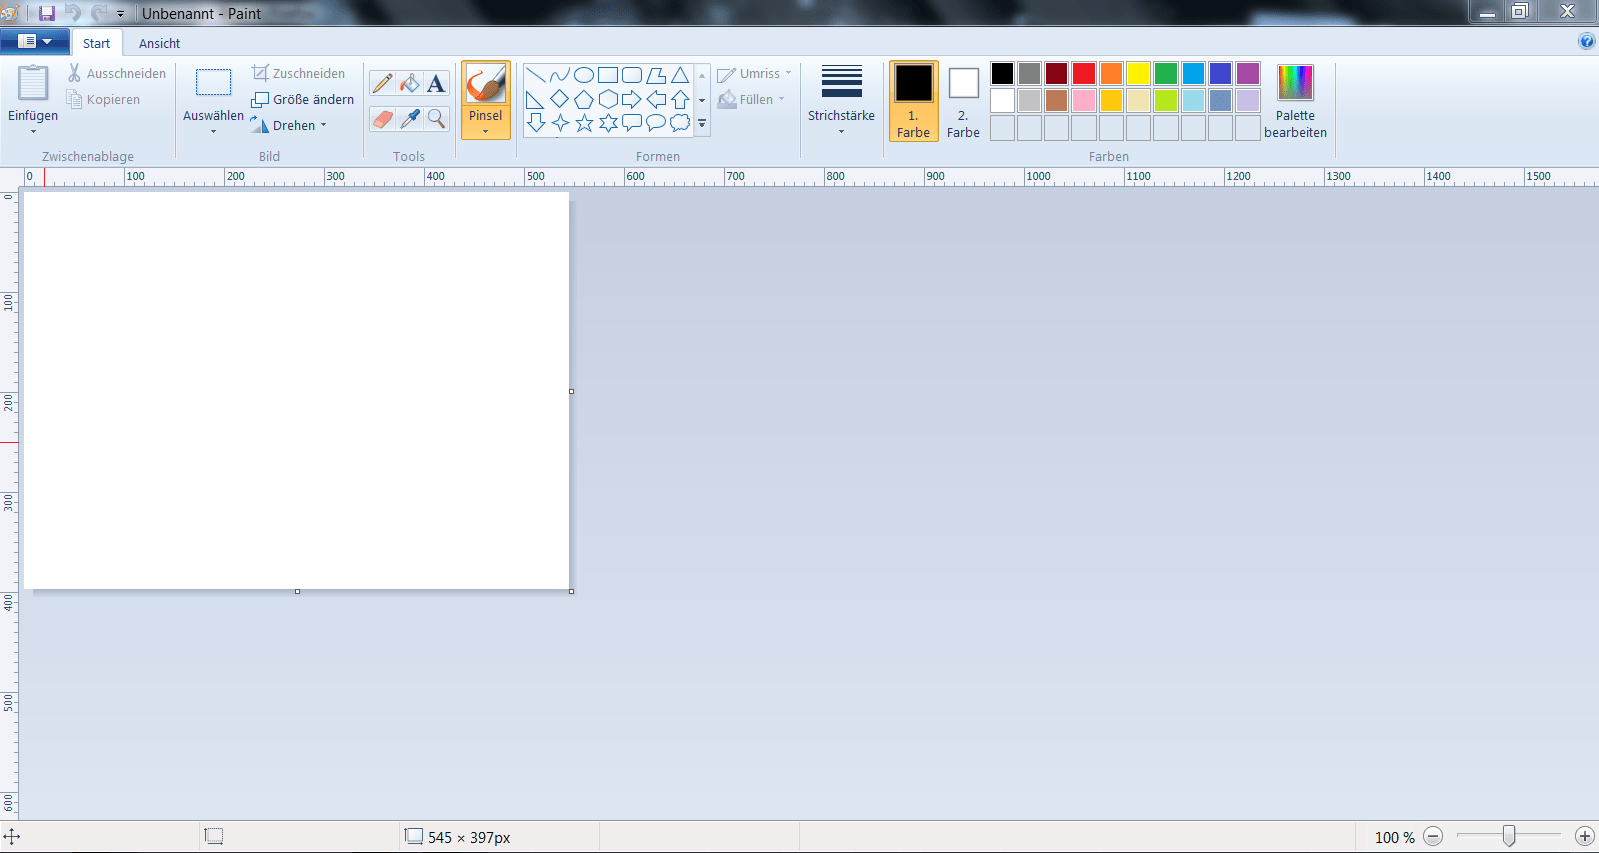Zoom in with the plus button
The image size is (1599, 853).
[1584, 836]
